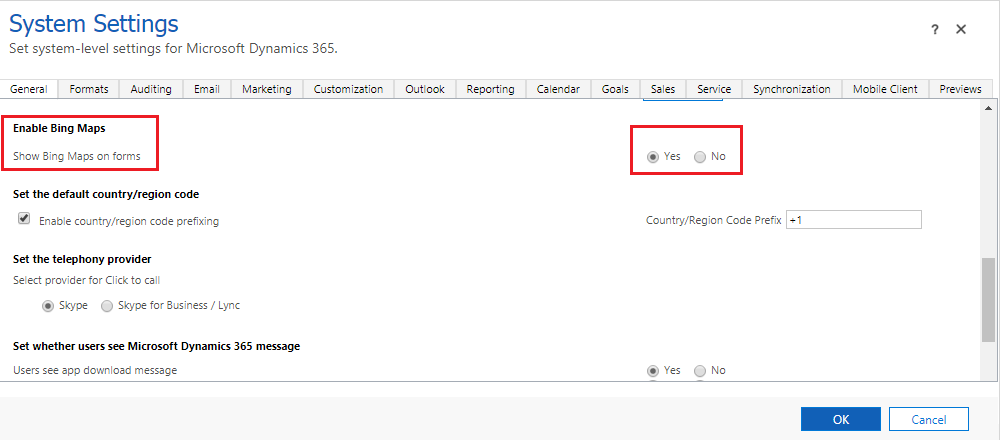The image size is (1000, 440).
Task: Click 'Set the telephony provider' heading
Action: (82, 260)
